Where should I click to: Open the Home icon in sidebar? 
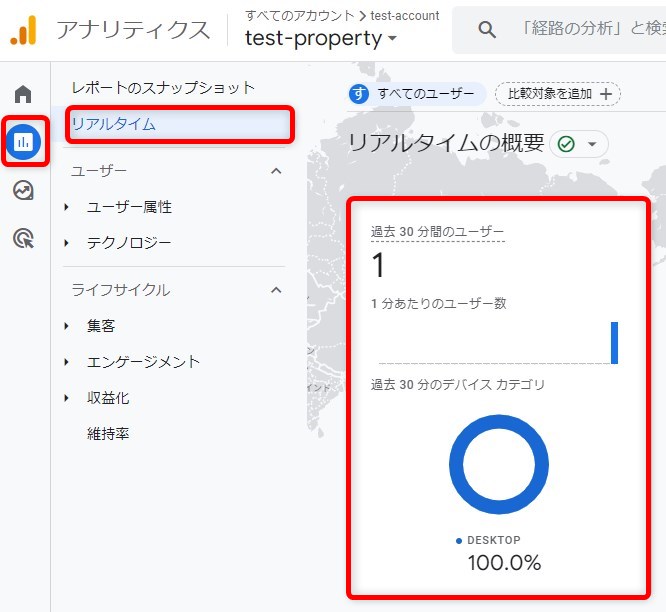[23, 94]
